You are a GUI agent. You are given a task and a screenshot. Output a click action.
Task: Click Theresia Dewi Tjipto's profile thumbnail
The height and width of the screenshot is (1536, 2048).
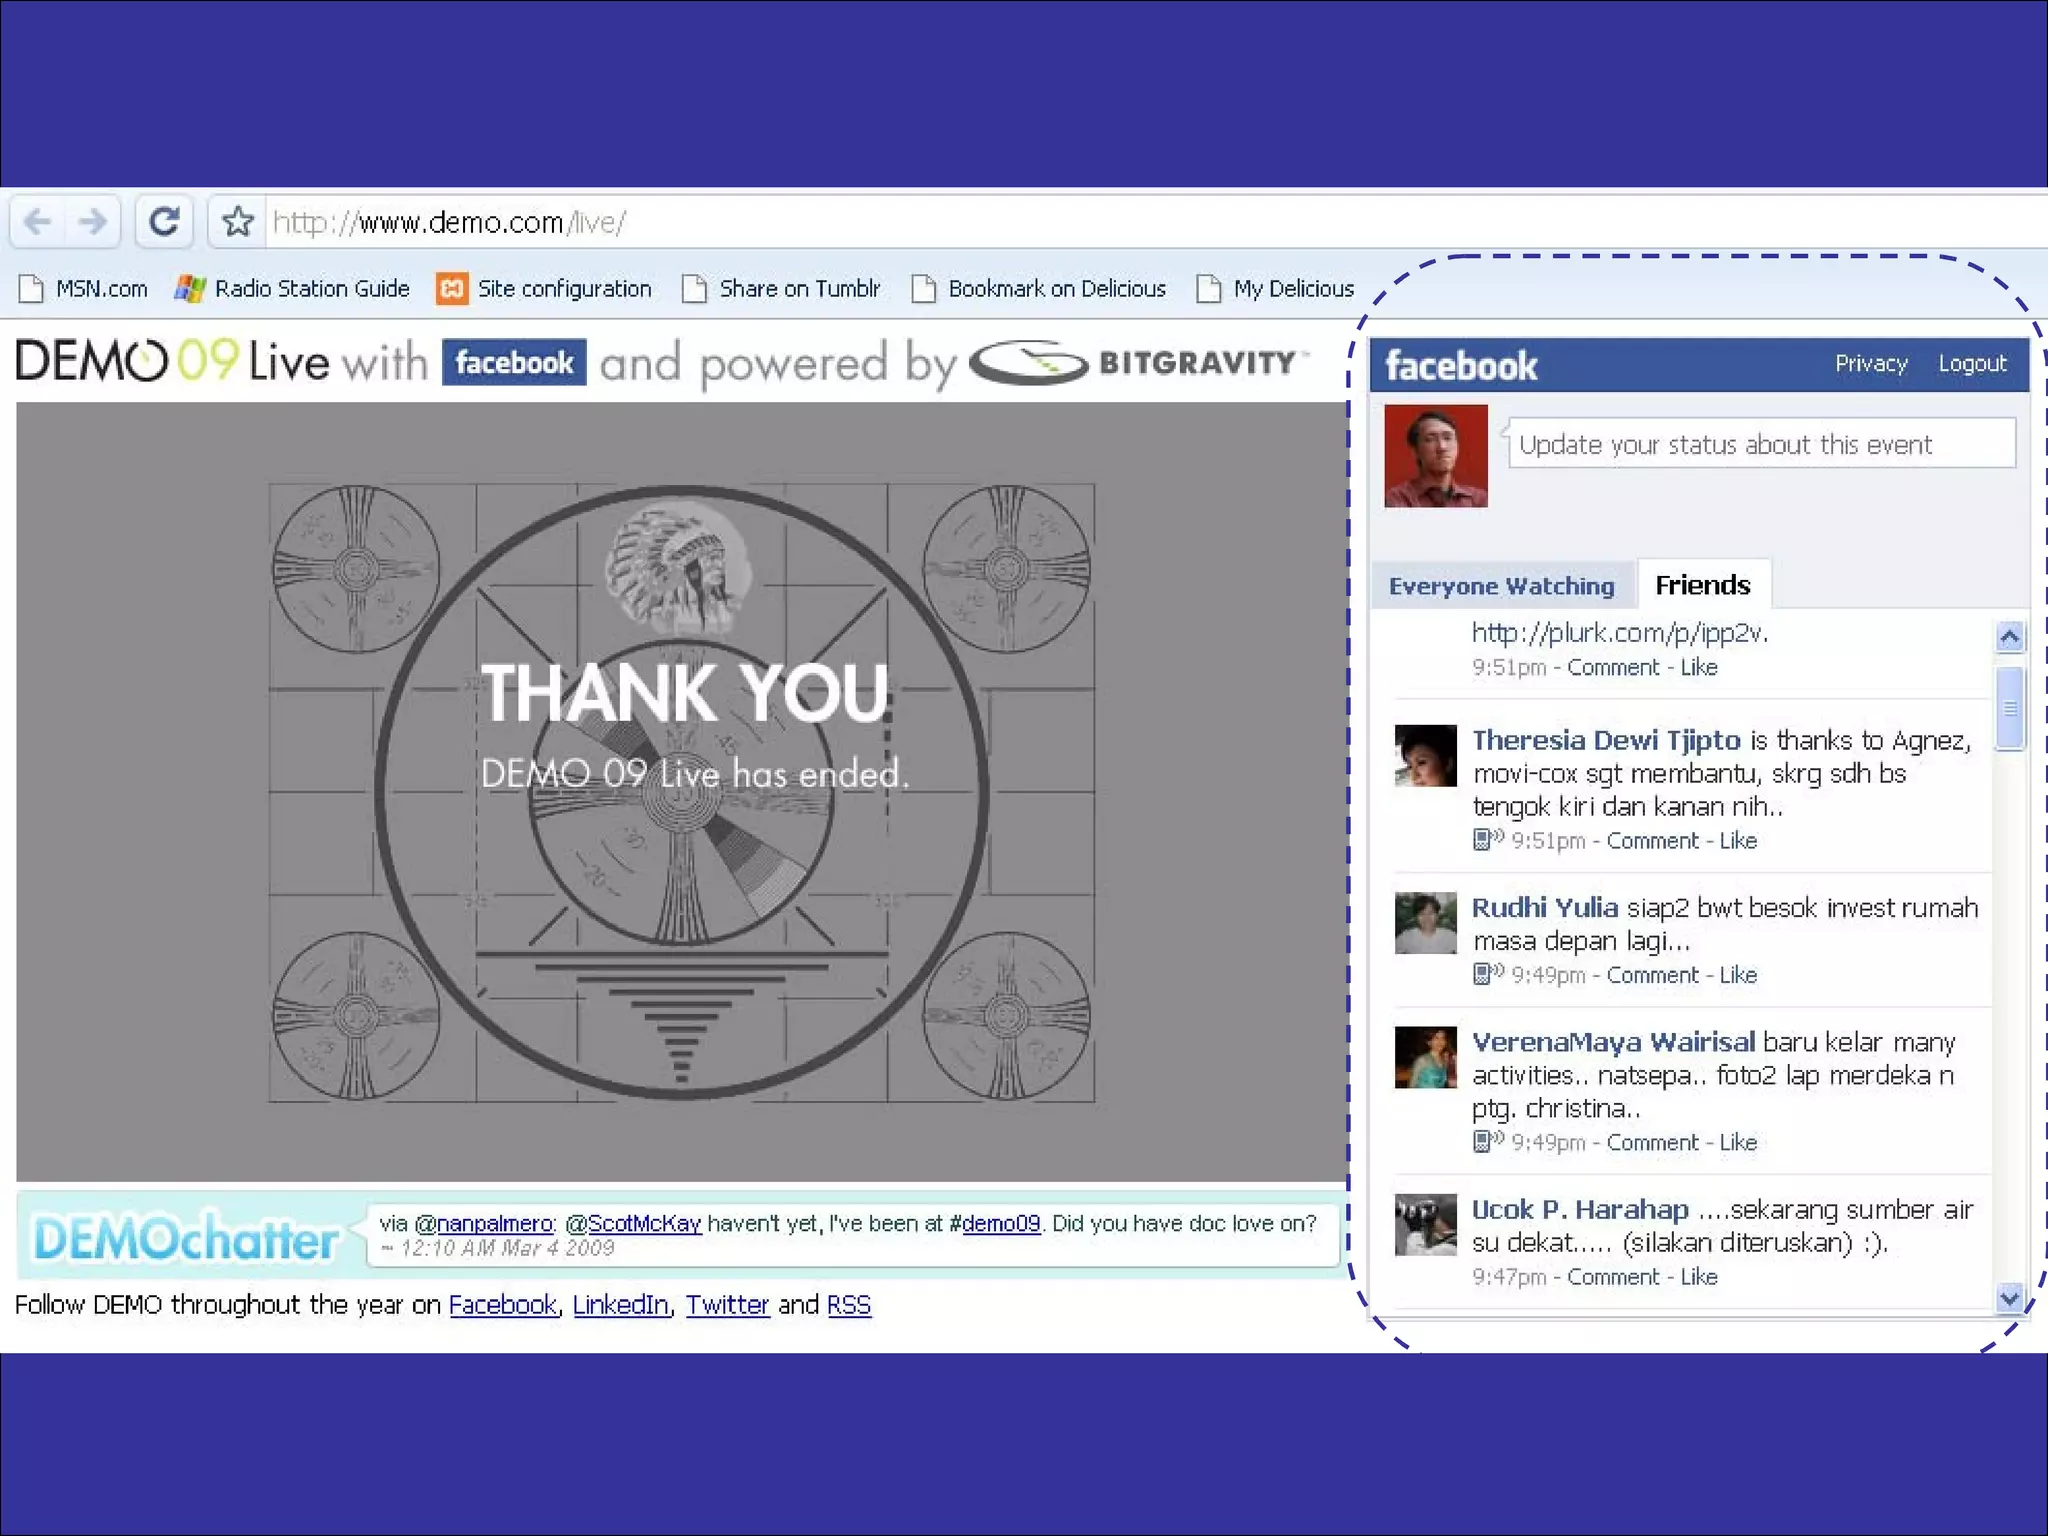click(x=1425, y=756)
